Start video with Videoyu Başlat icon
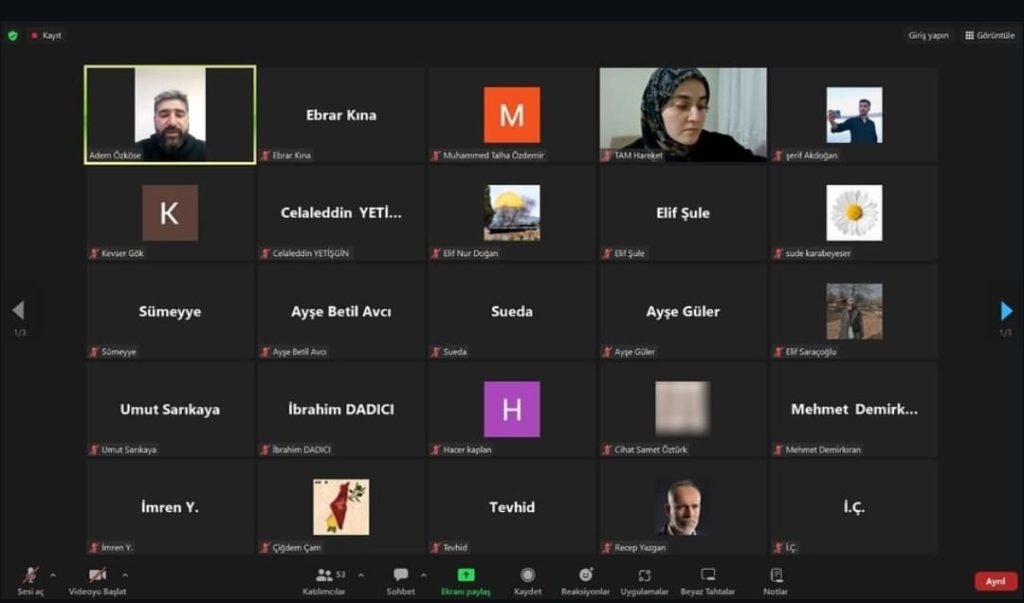Image resolution: width=1024 pixels, height=603 pixels. pos(97,576)
